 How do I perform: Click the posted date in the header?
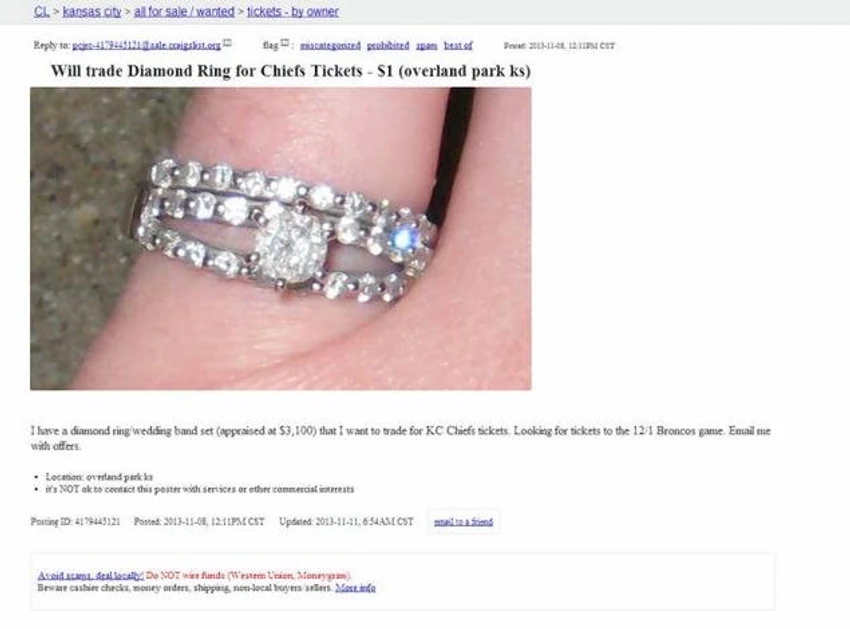coord(559,46)
